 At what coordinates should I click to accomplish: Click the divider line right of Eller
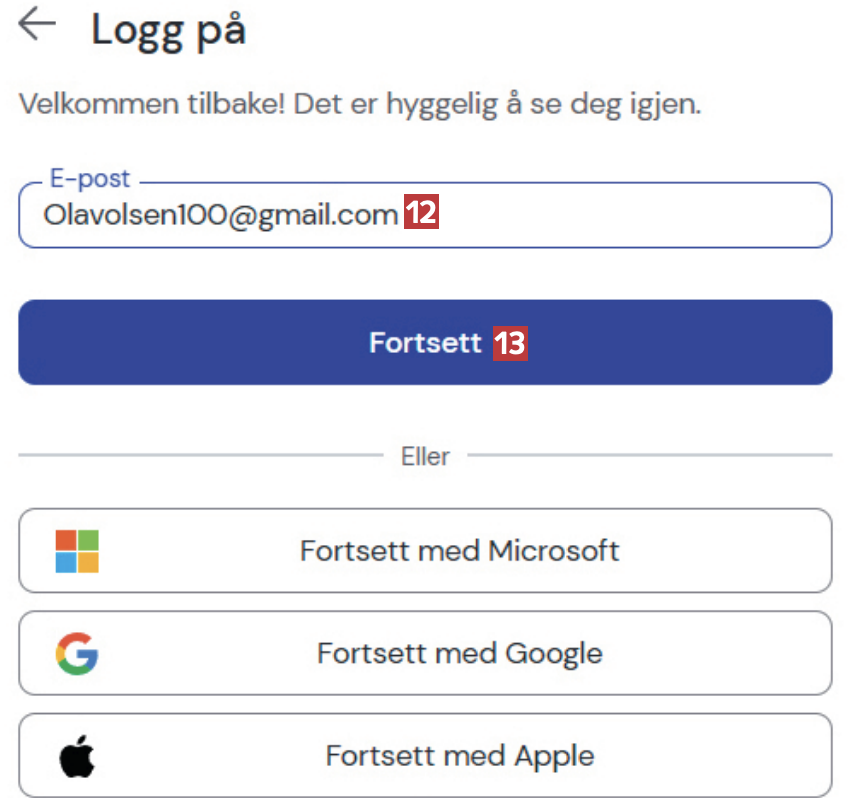[x=650, y=456]
